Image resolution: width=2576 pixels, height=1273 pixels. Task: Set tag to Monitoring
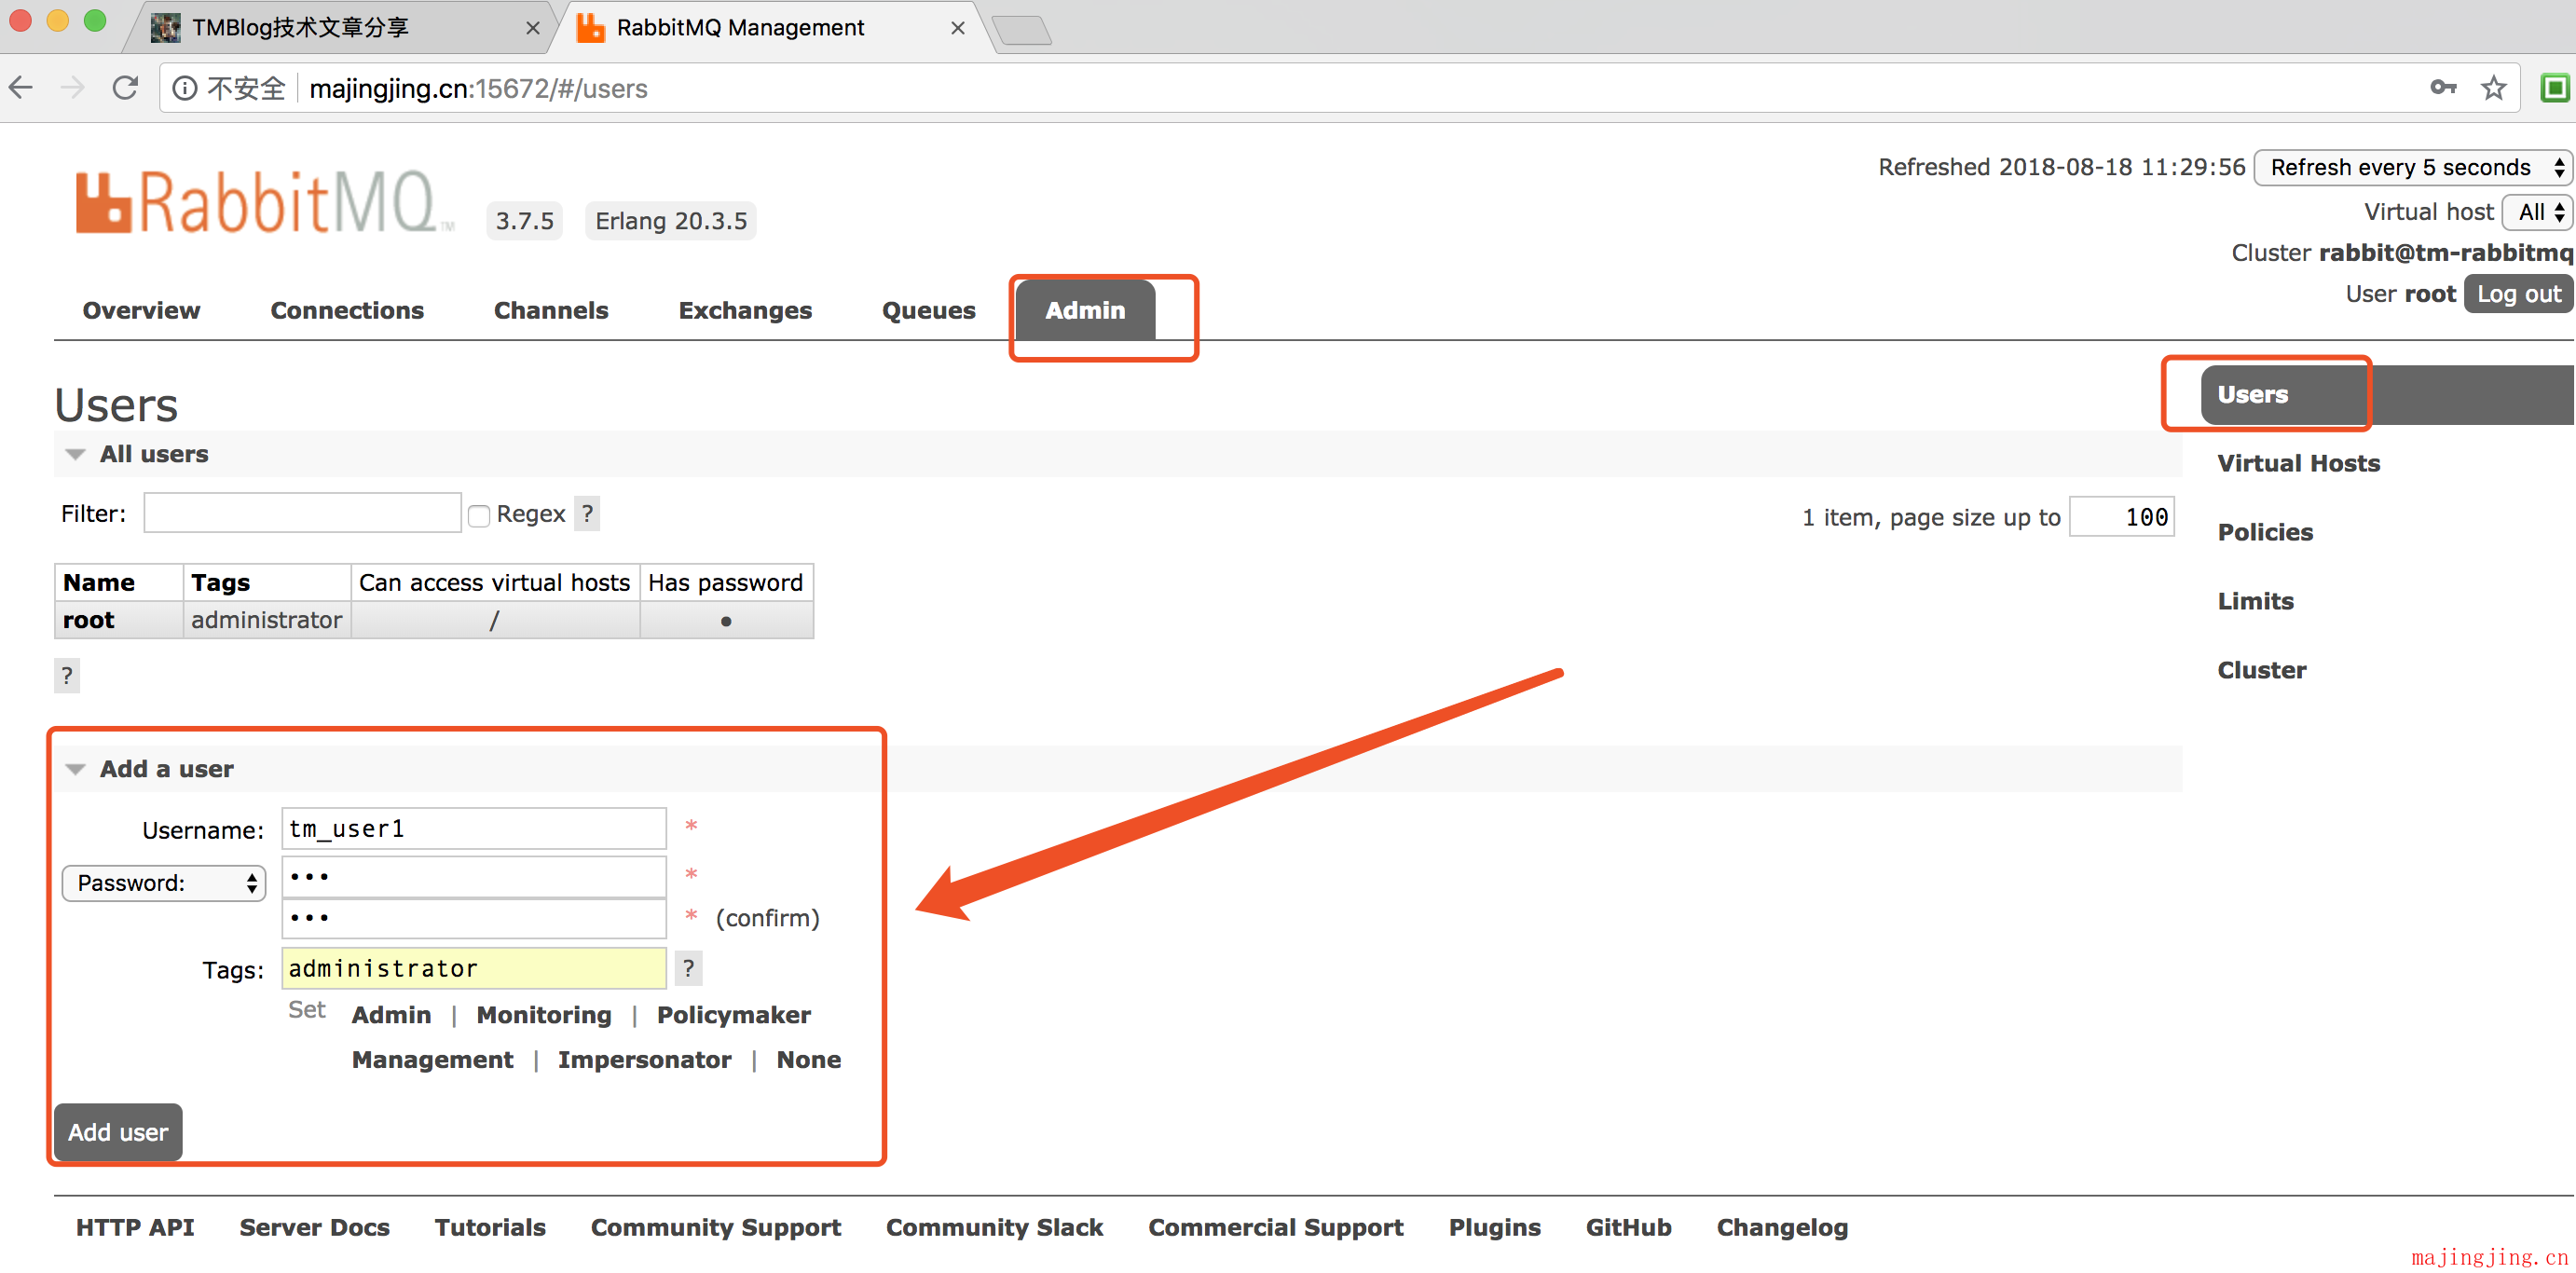544,1015
